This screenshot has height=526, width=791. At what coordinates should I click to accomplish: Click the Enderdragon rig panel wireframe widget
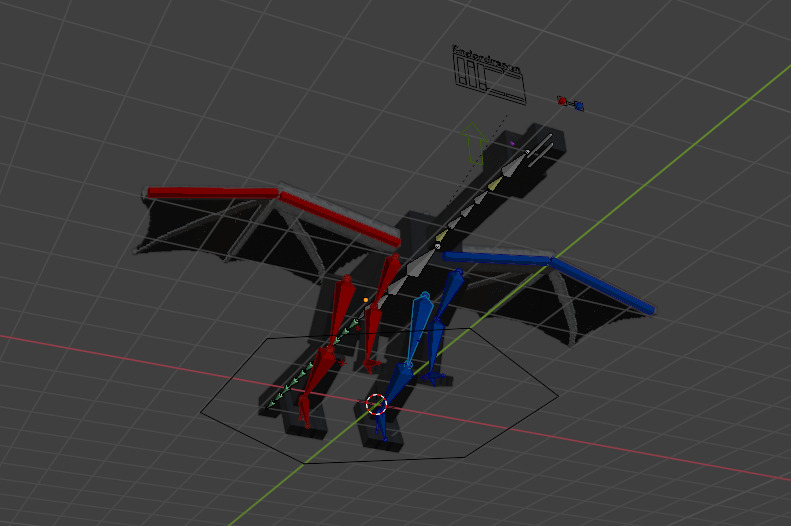[x=489, y=75]
